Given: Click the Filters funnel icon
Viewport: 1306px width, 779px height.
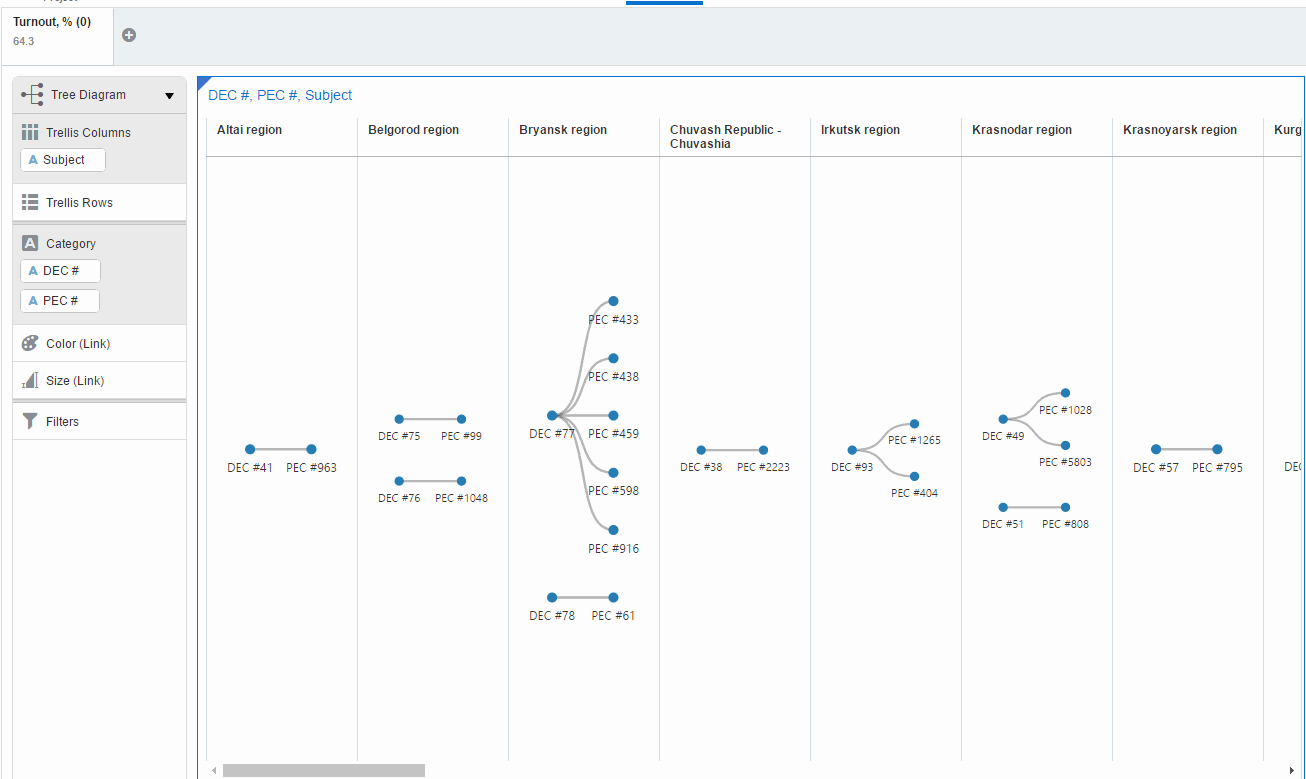Looking at the screenshot, I should coord(30,421).
